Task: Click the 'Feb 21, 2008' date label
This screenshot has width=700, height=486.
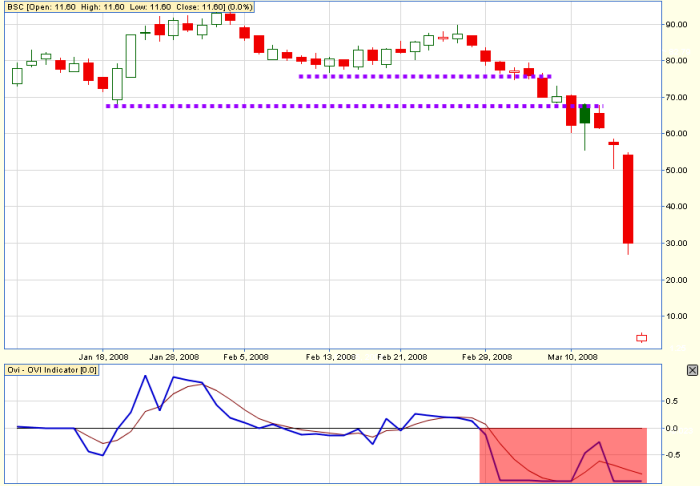Action: point(402,357)
